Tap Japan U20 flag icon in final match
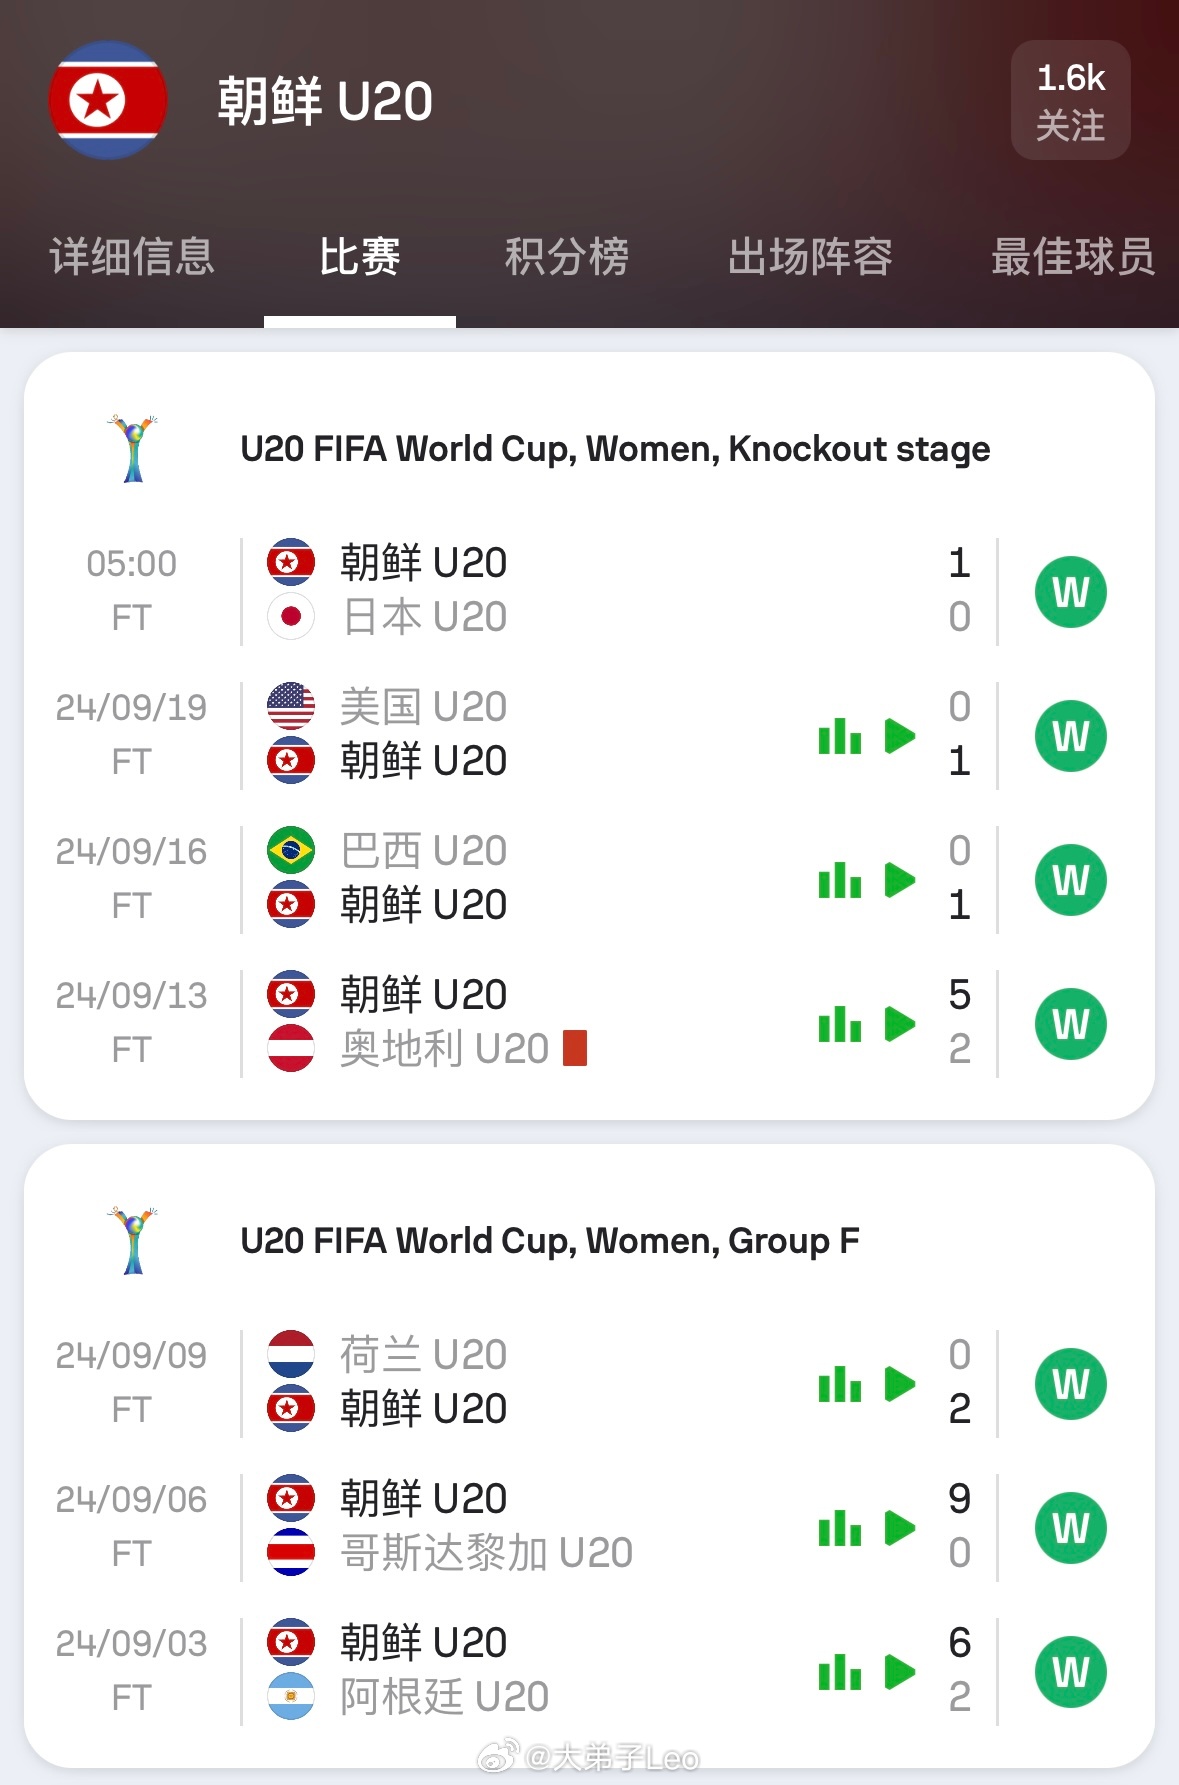1179x1785 pixels. [x=291, y=617]
